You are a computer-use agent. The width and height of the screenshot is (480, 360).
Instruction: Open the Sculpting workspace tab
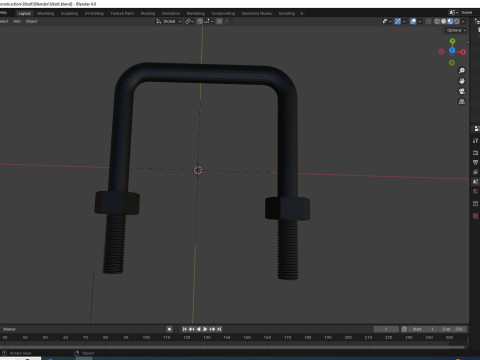[69, 13]
